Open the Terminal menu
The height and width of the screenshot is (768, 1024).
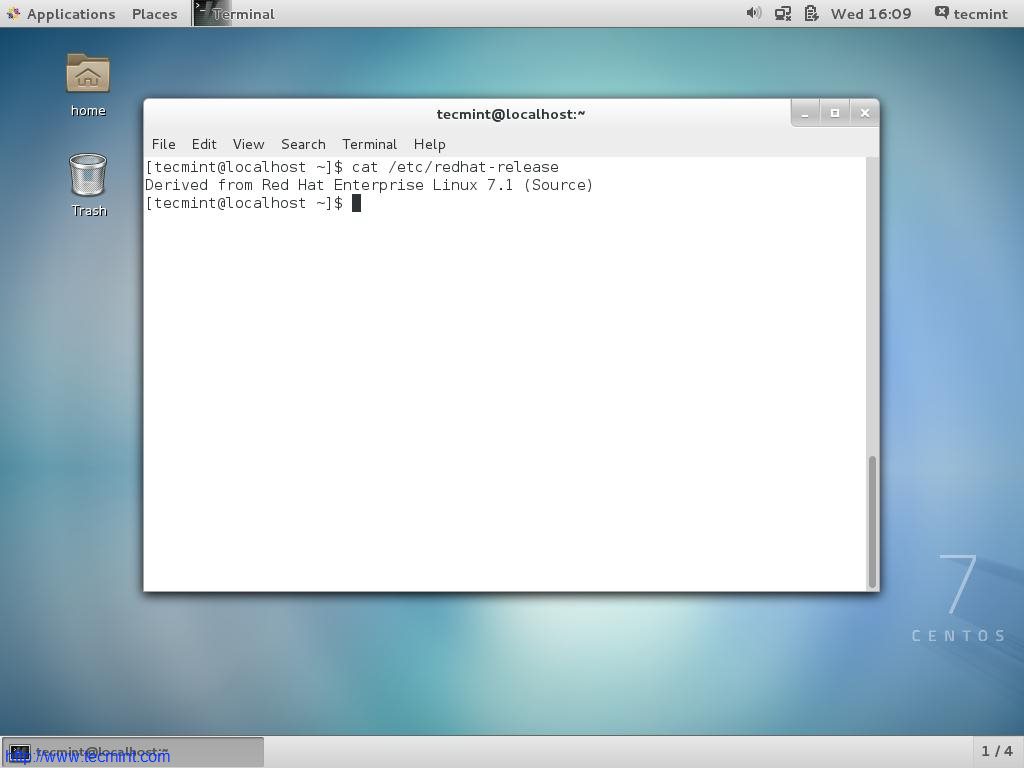(369, 144)
